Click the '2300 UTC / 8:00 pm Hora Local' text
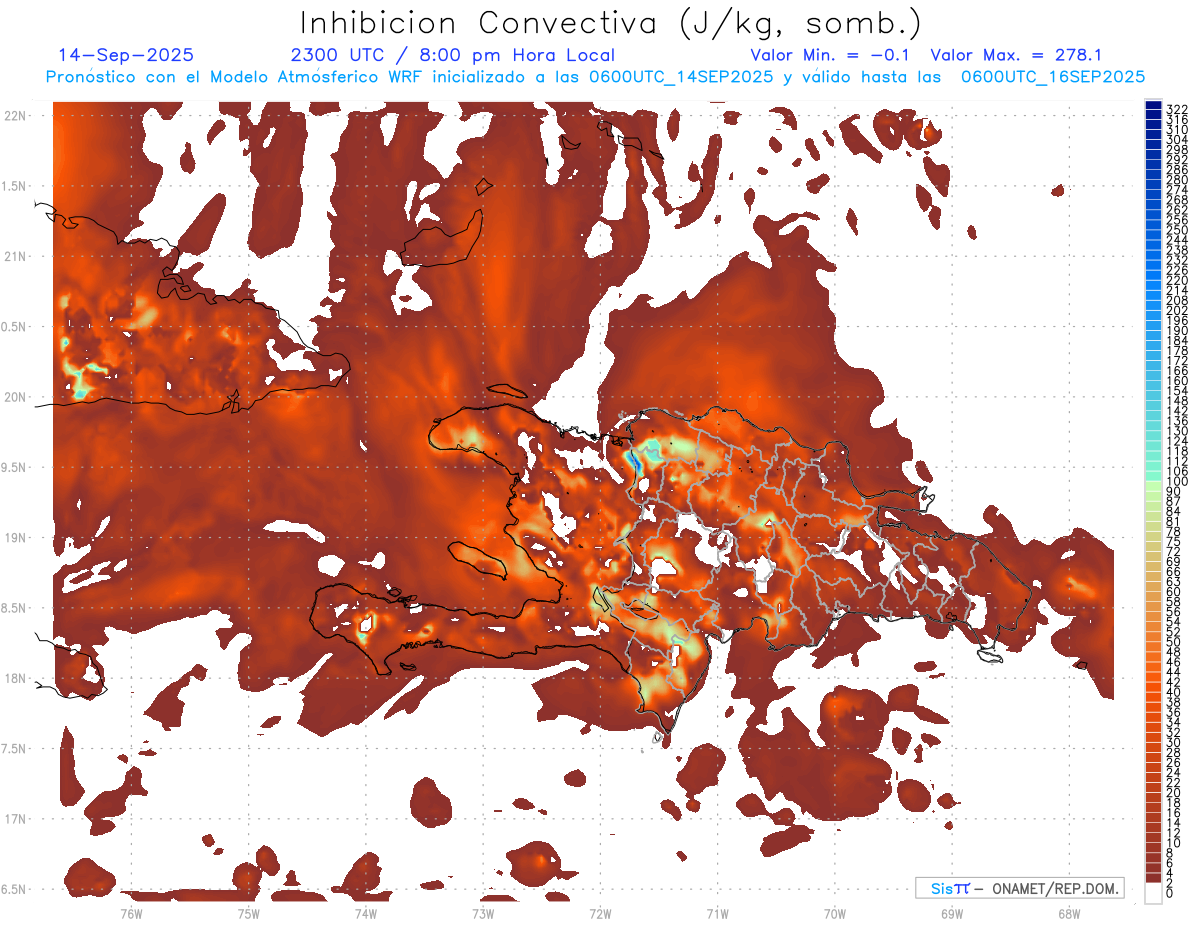The height and width of the screenshot is (927, 1200). [x=452, y=55]
